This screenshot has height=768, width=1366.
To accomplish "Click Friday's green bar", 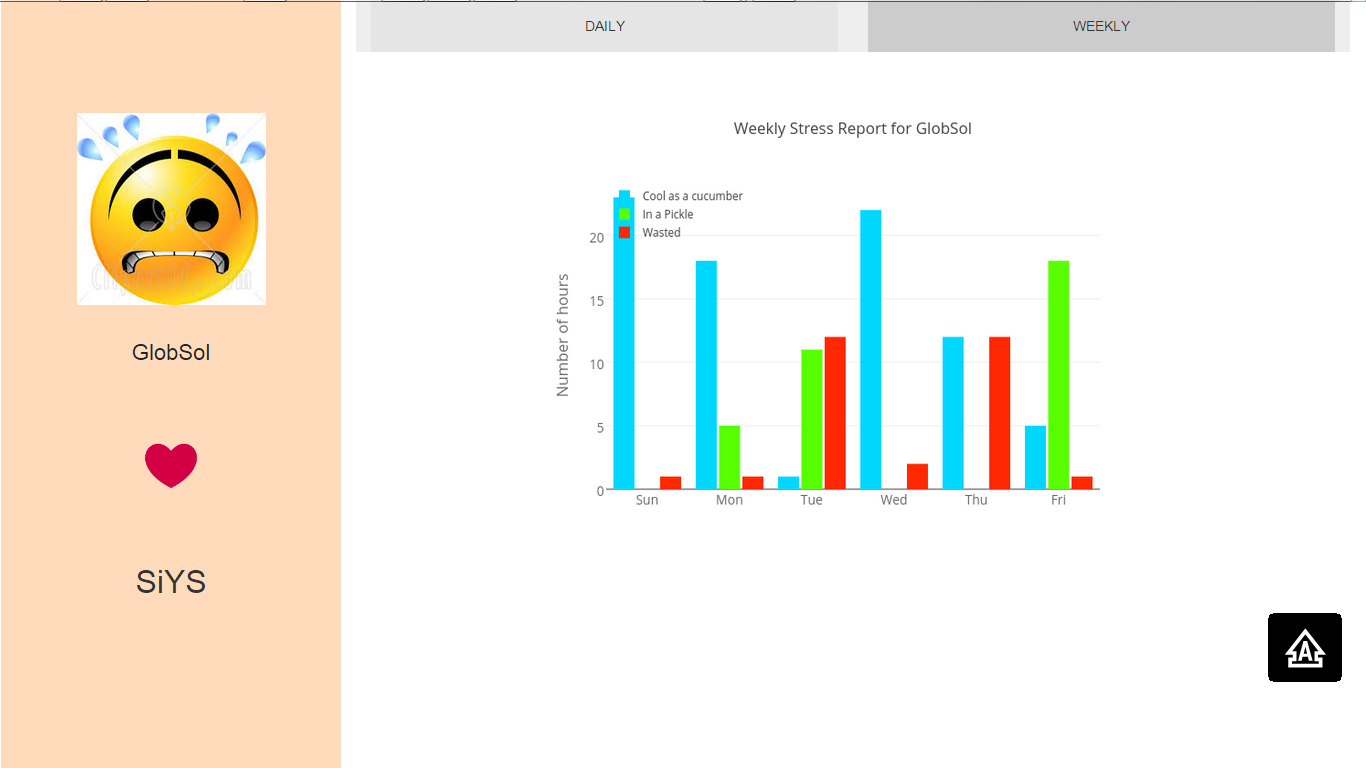I will [1058, 375].
